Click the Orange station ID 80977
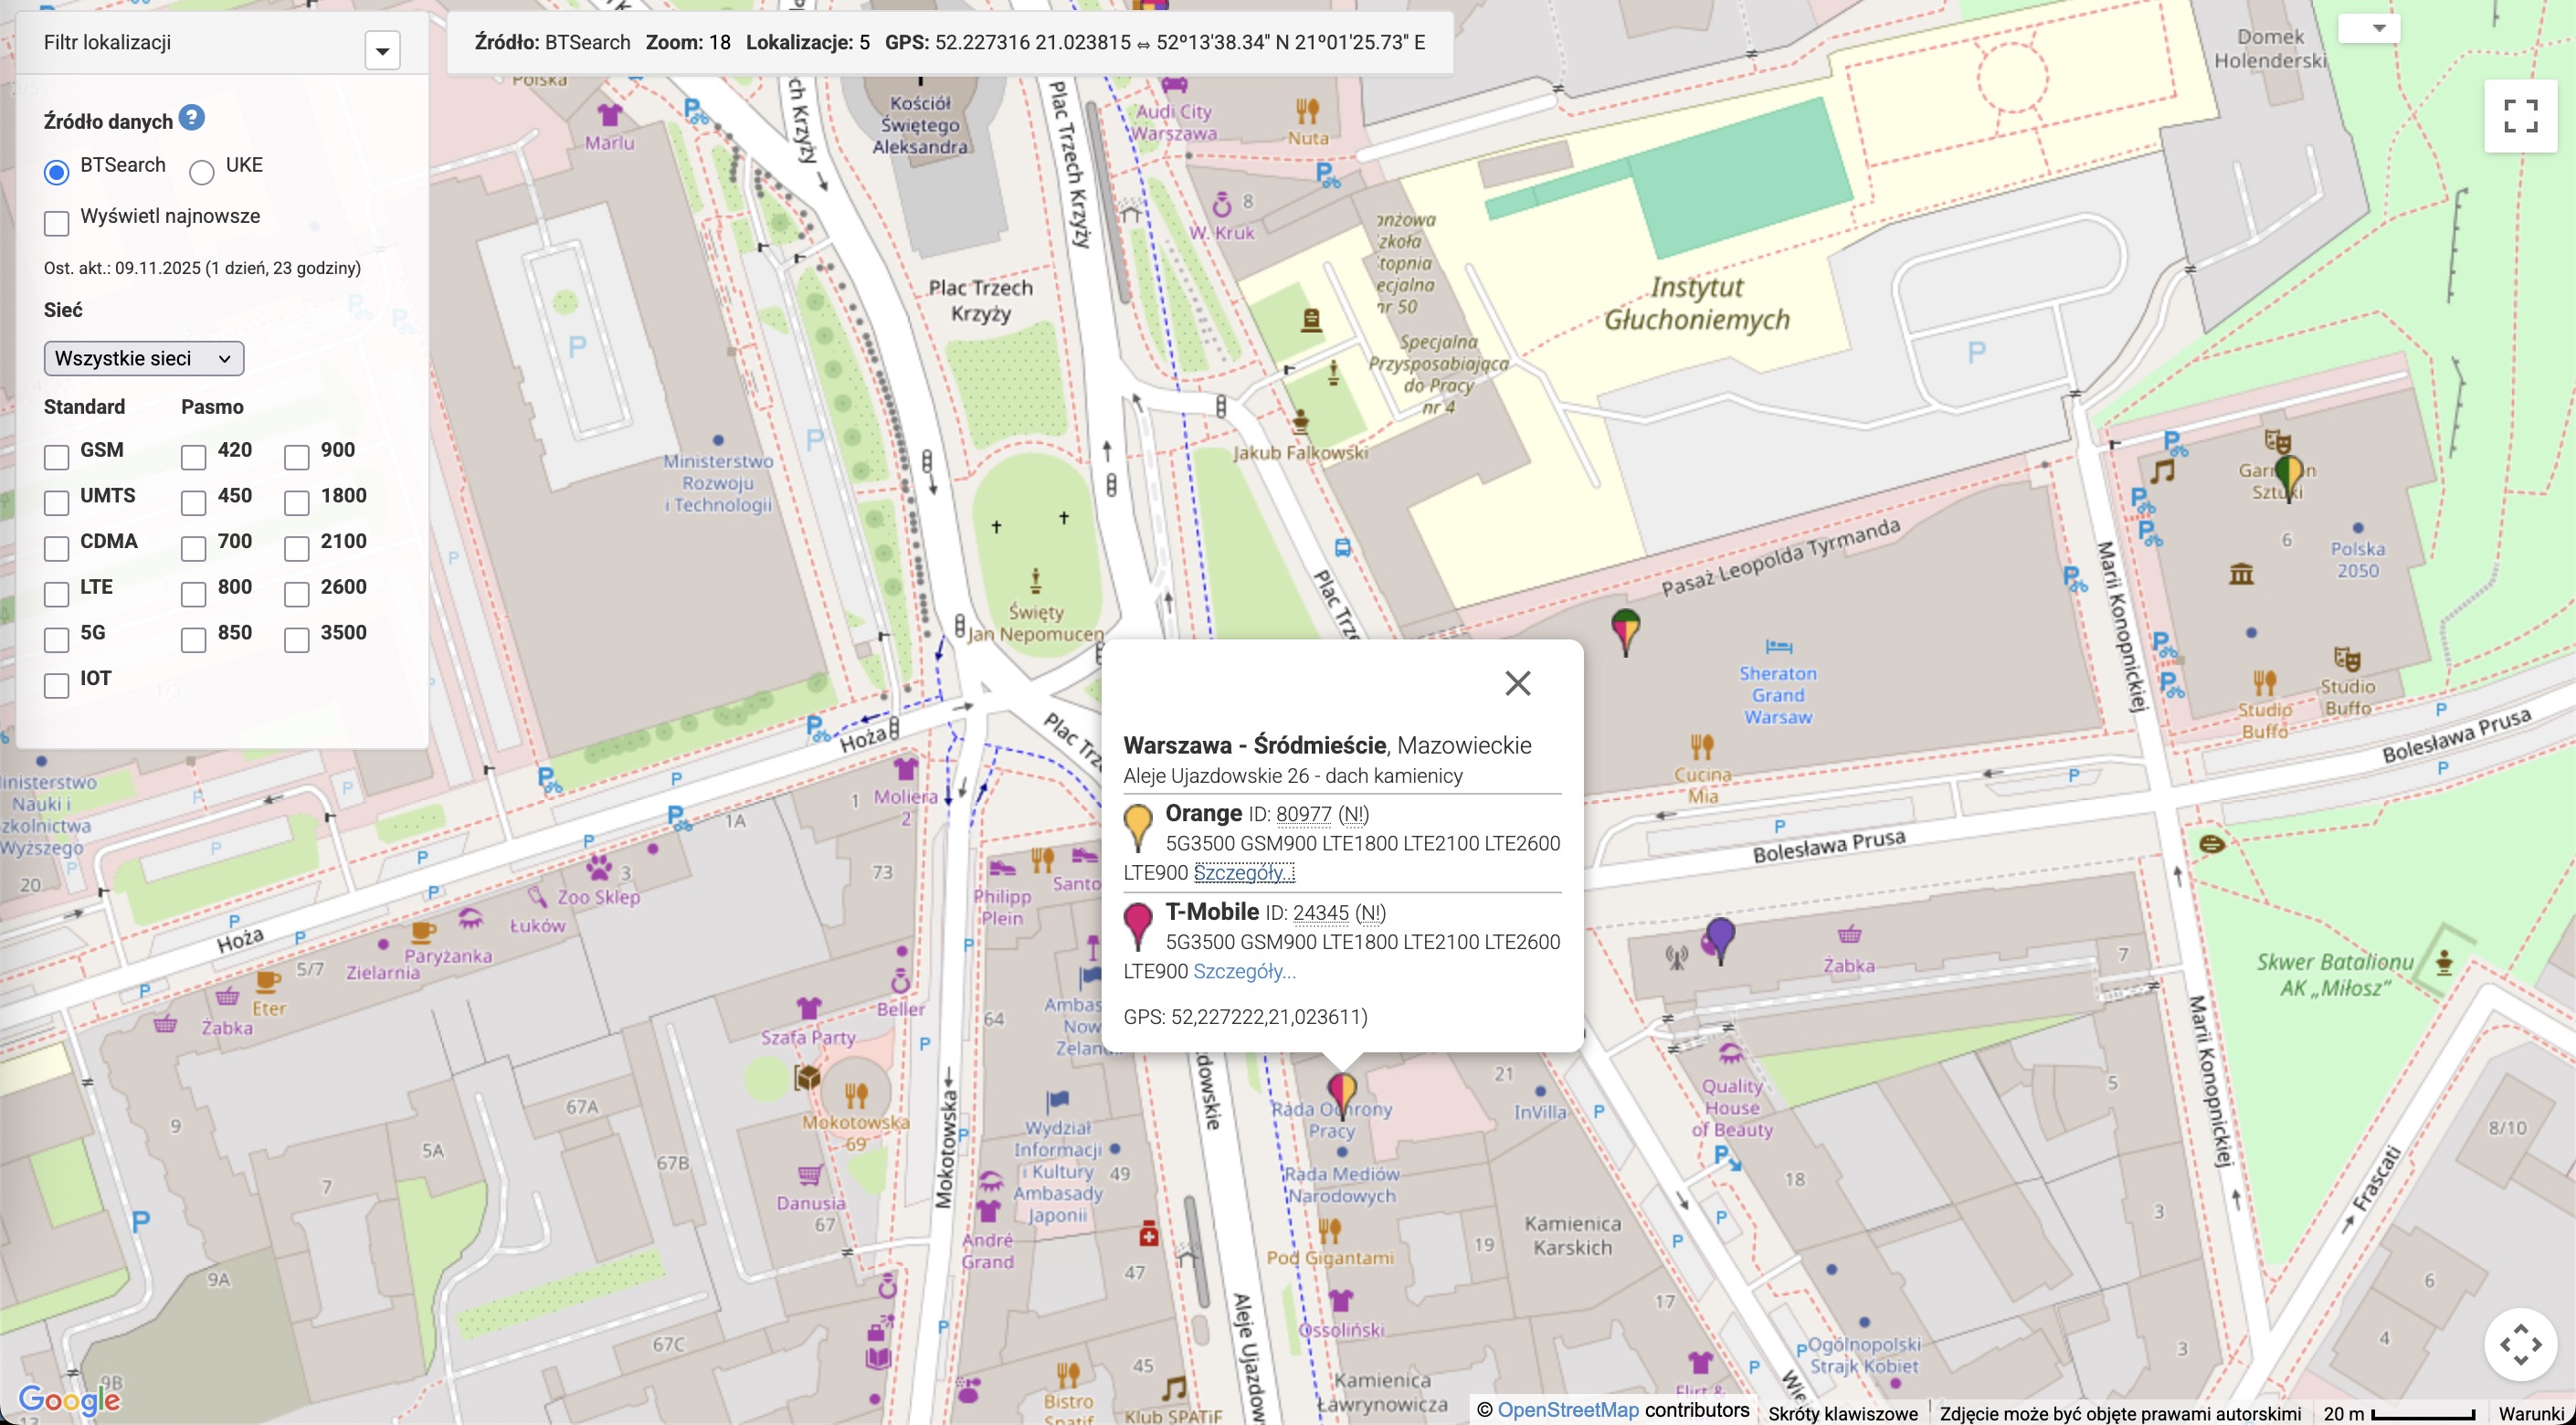This screenshot has width=2576, height=1425. click(x=1303, y=814)
